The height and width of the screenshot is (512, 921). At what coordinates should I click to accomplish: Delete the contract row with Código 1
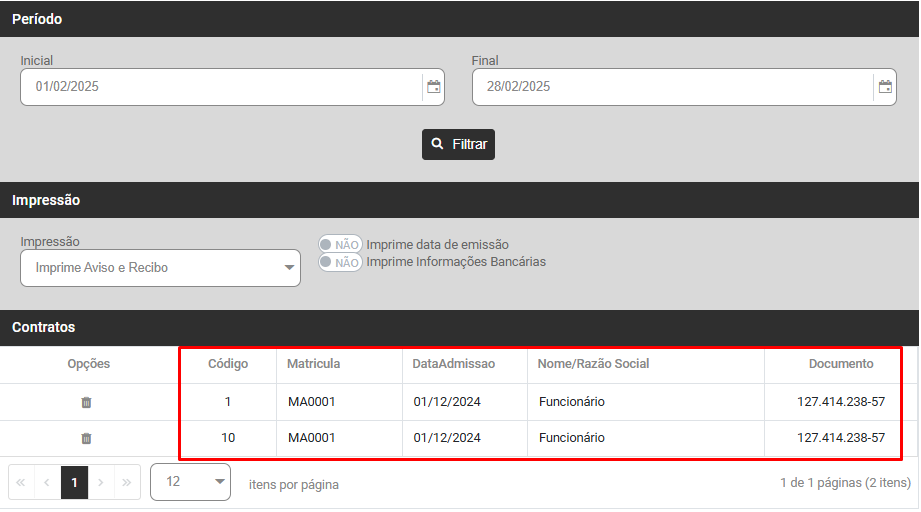(x=86, y=402)
